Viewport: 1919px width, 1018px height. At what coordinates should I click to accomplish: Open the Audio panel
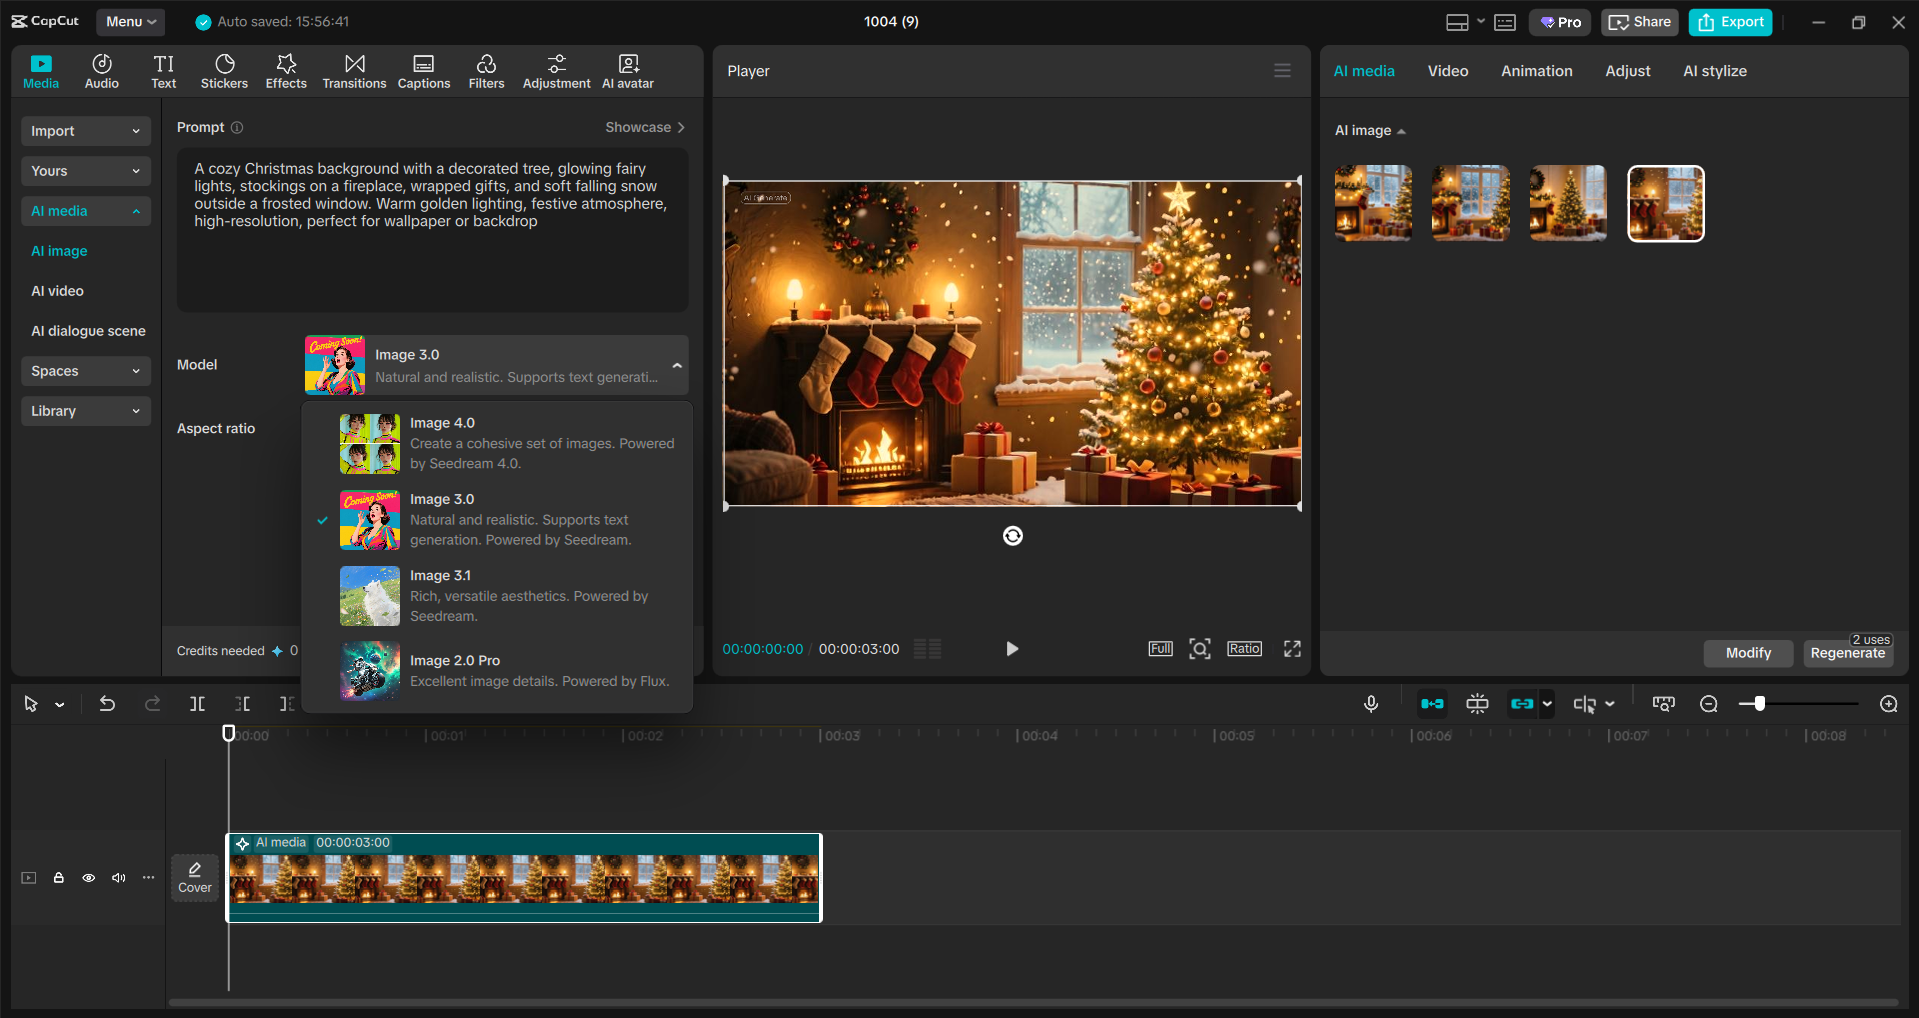[x=101, y=70]
